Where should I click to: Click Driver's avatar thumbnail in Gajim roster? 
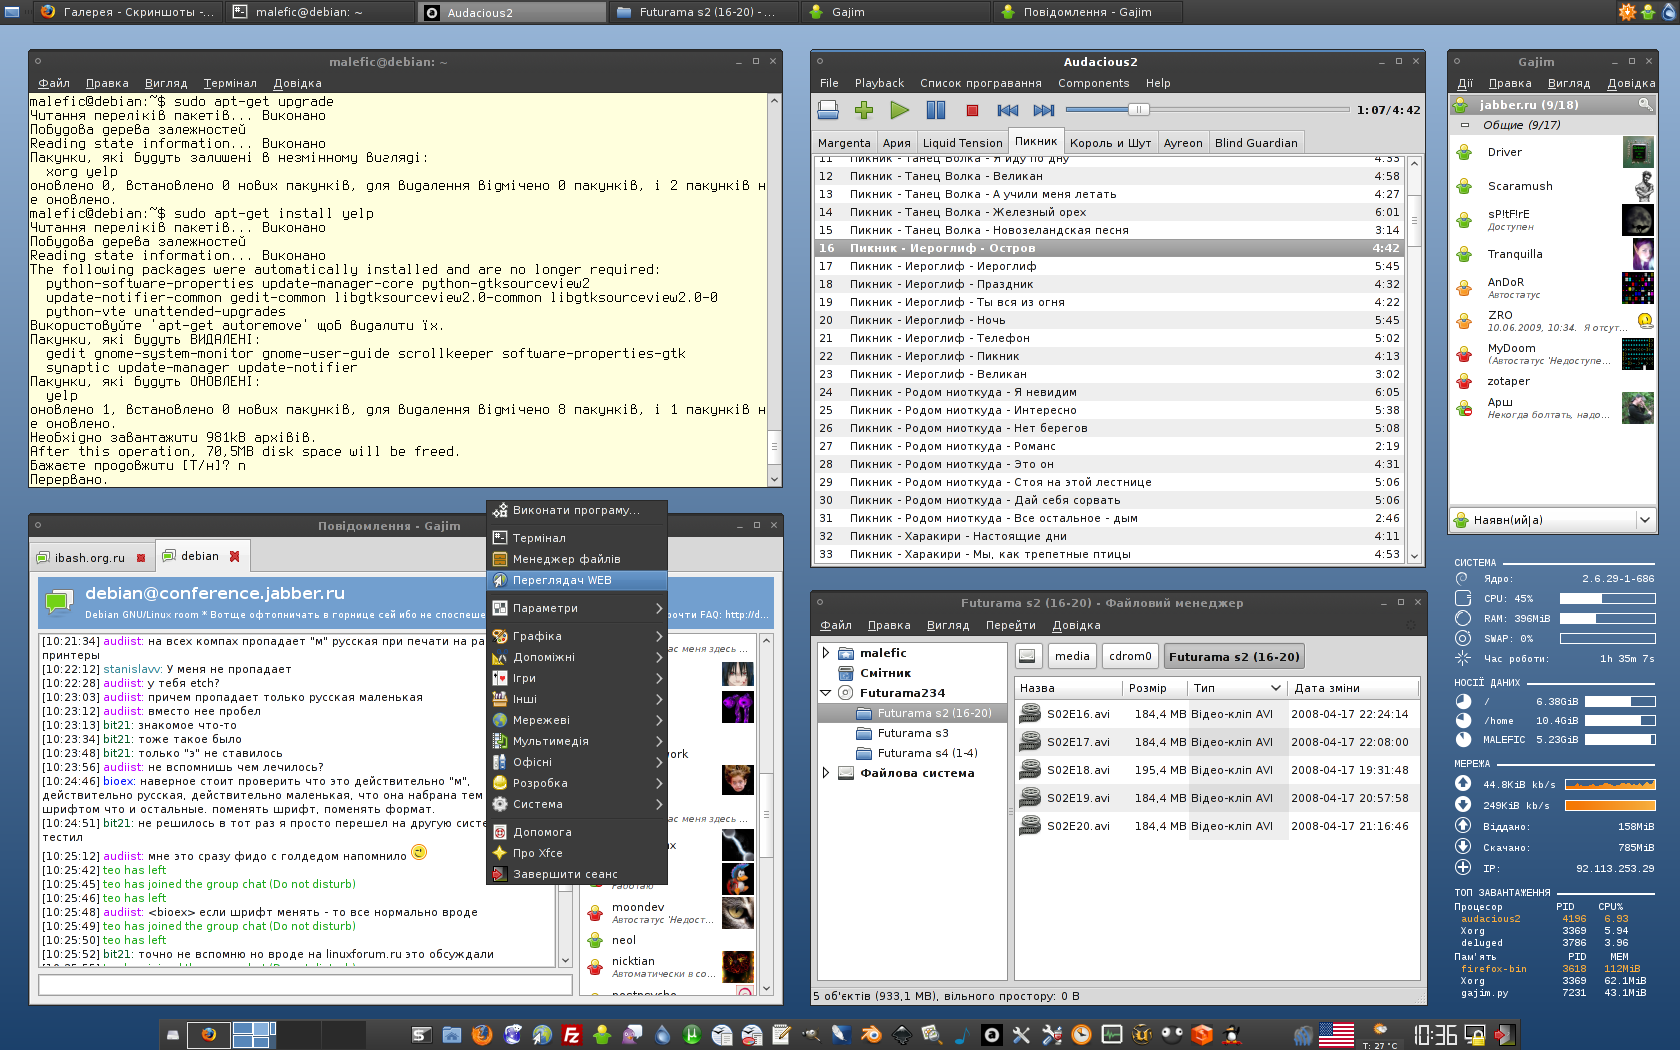(x=1637, y=152)
